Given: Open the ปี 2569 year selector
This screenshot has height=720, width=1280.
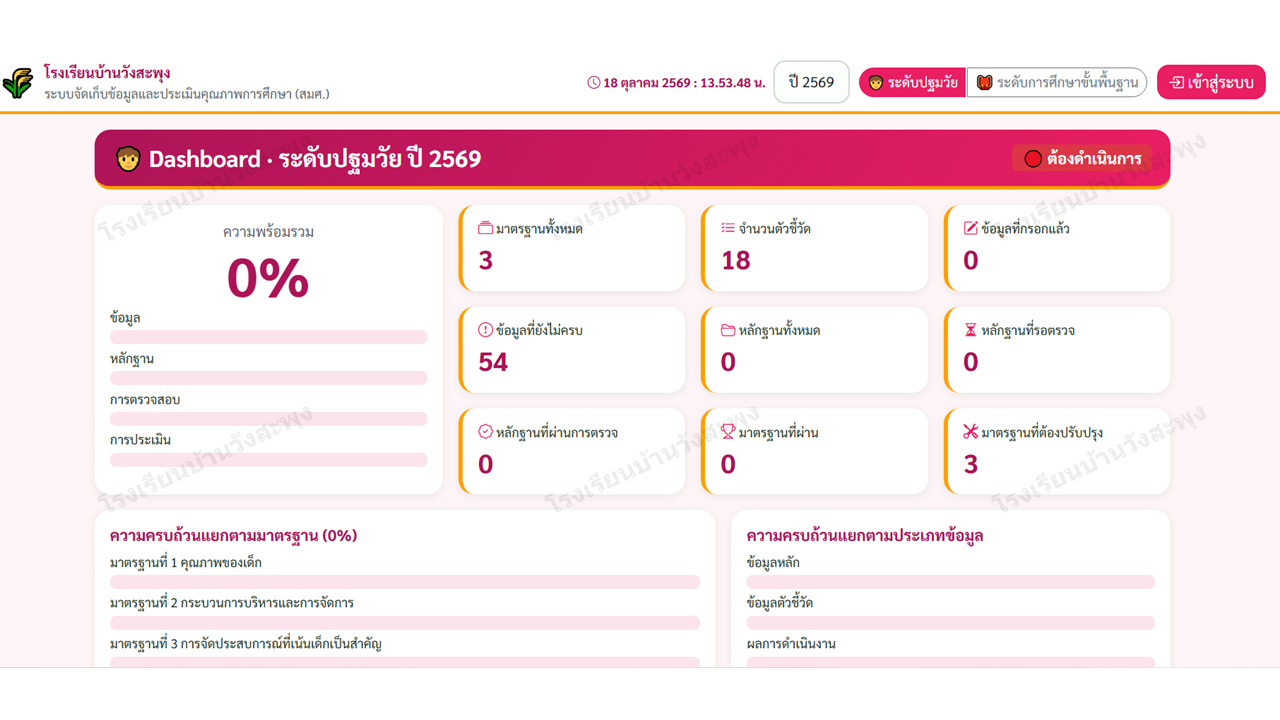Looking at the screenshot, I should 811,82.
